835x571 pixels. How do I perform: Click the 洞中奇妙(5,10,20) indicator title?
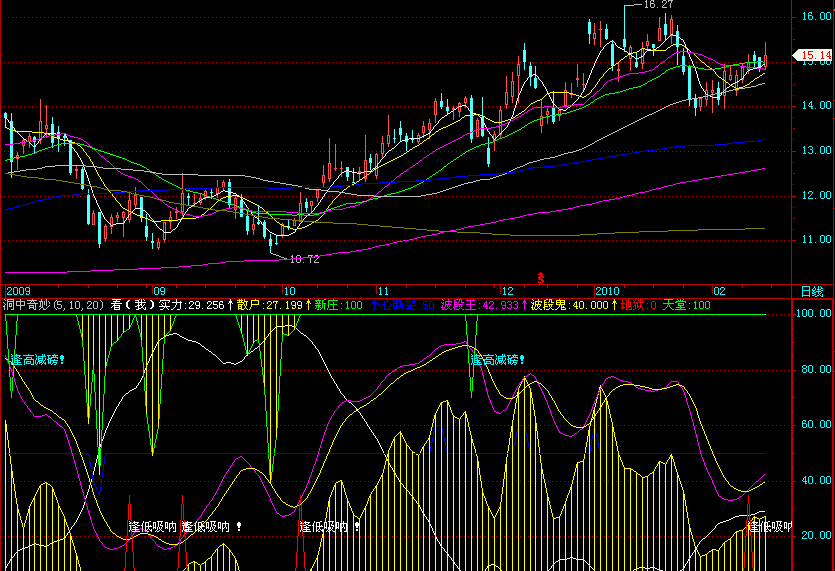coord(53,305)
